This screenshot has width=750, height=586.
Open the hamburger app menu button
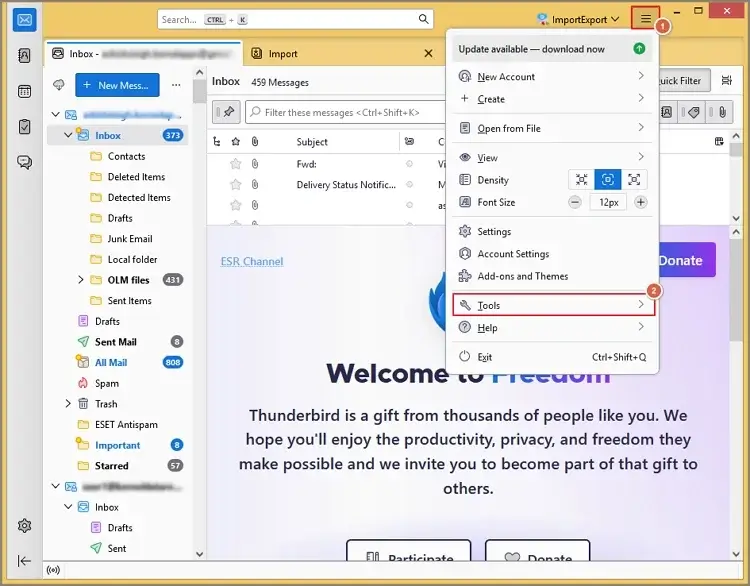pos(646,19)
